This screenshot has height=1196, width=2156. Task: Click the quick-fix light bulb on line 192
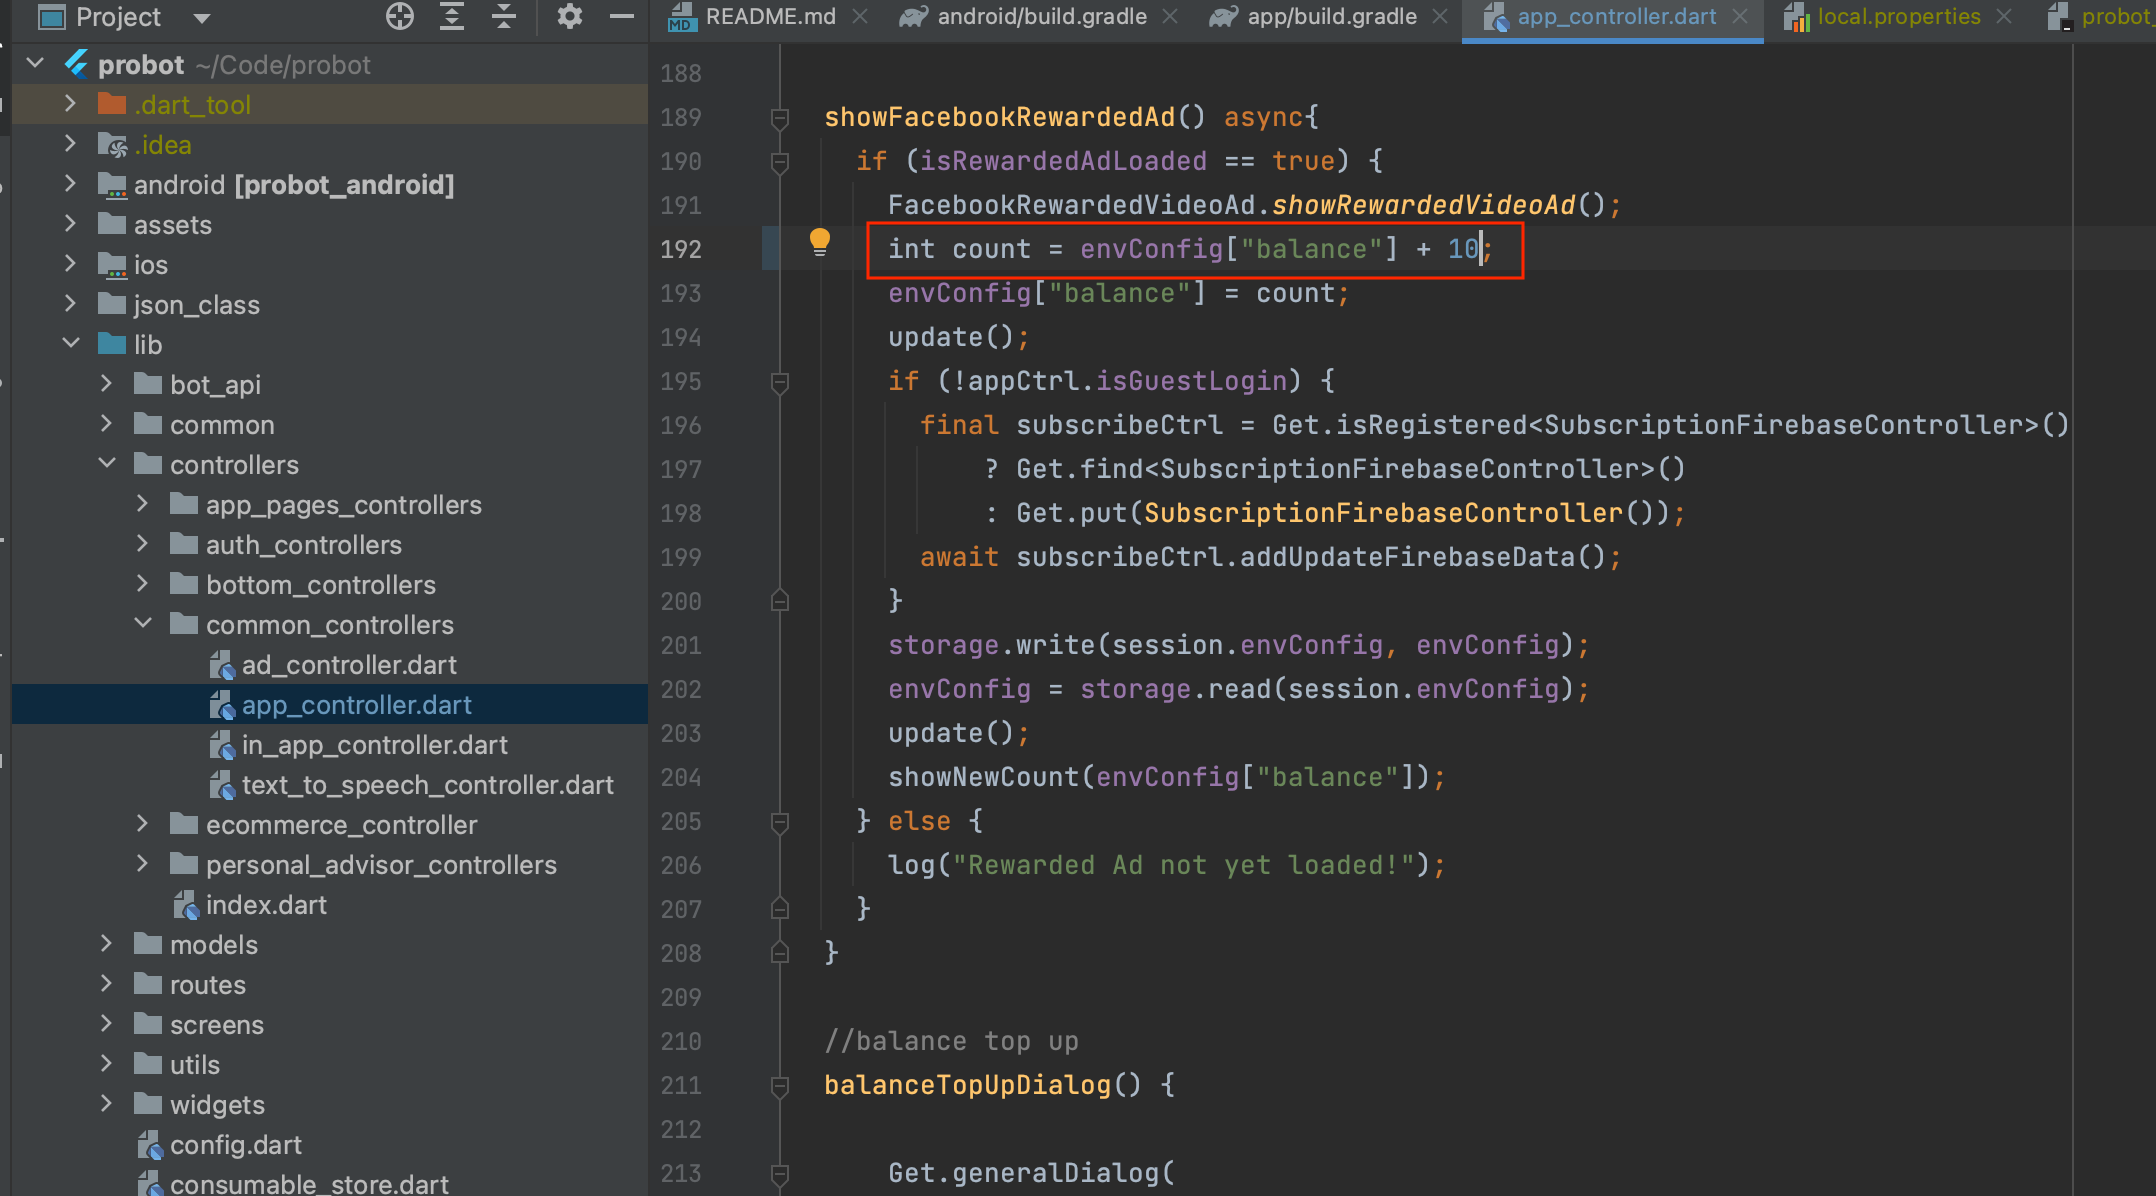point(820,241)
